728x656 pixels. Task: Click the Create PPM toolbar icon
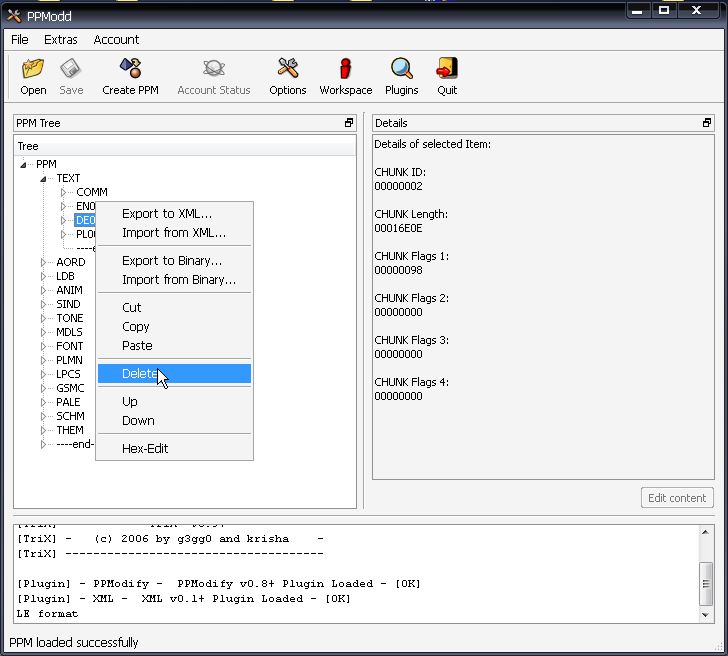tap(130, 68)
